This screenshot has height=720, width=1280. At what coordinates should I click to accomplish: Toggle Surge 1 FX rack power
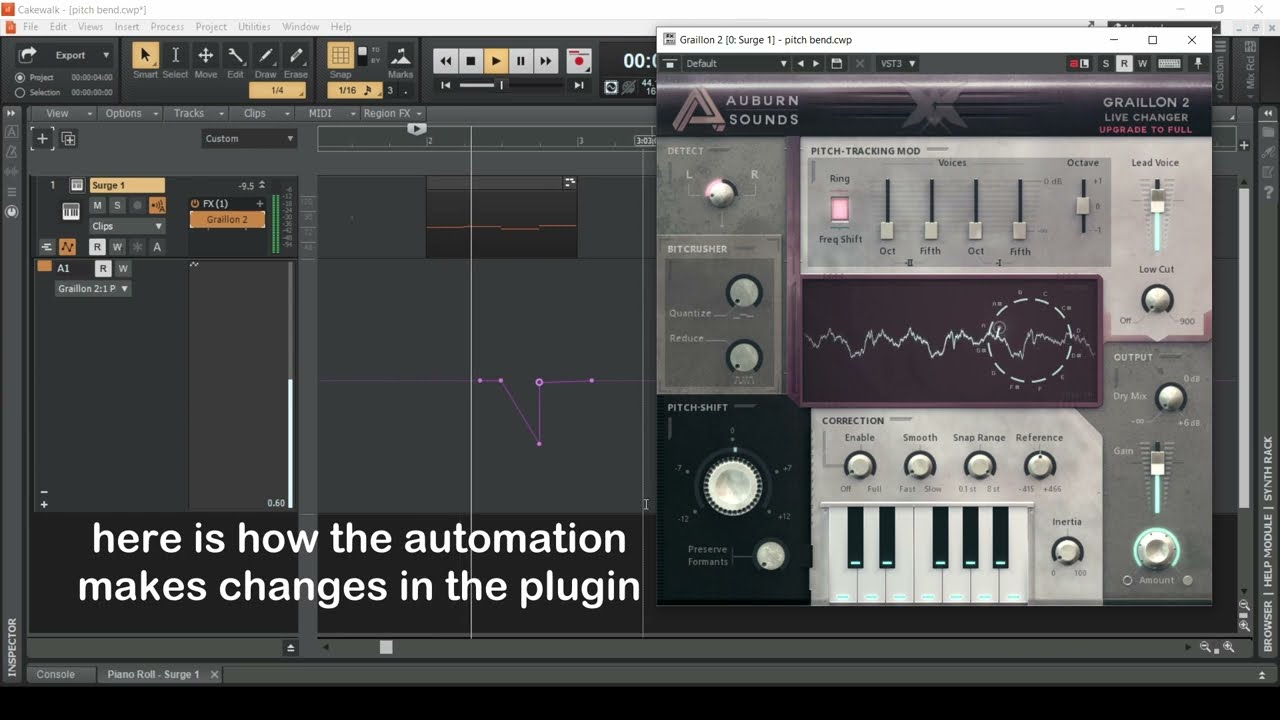195,204
